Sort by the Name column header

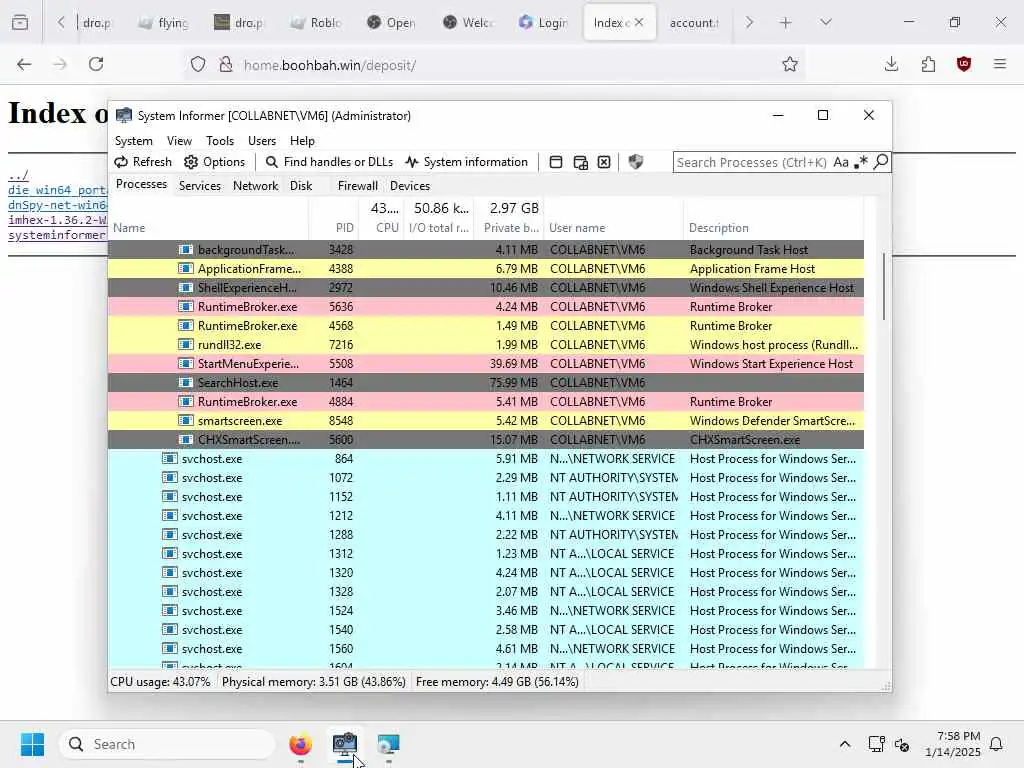click(208, 228)
